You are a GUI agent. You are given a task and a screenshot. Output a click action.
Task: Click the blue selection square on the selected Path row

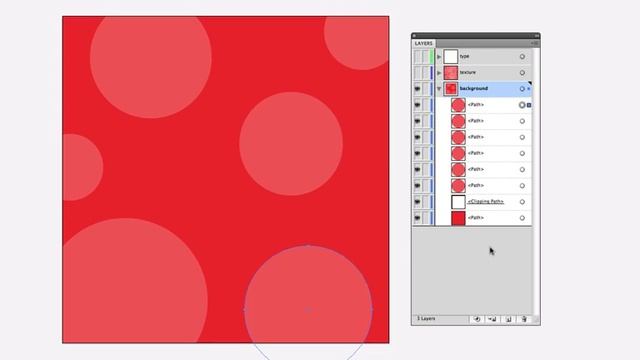[529, 105]
